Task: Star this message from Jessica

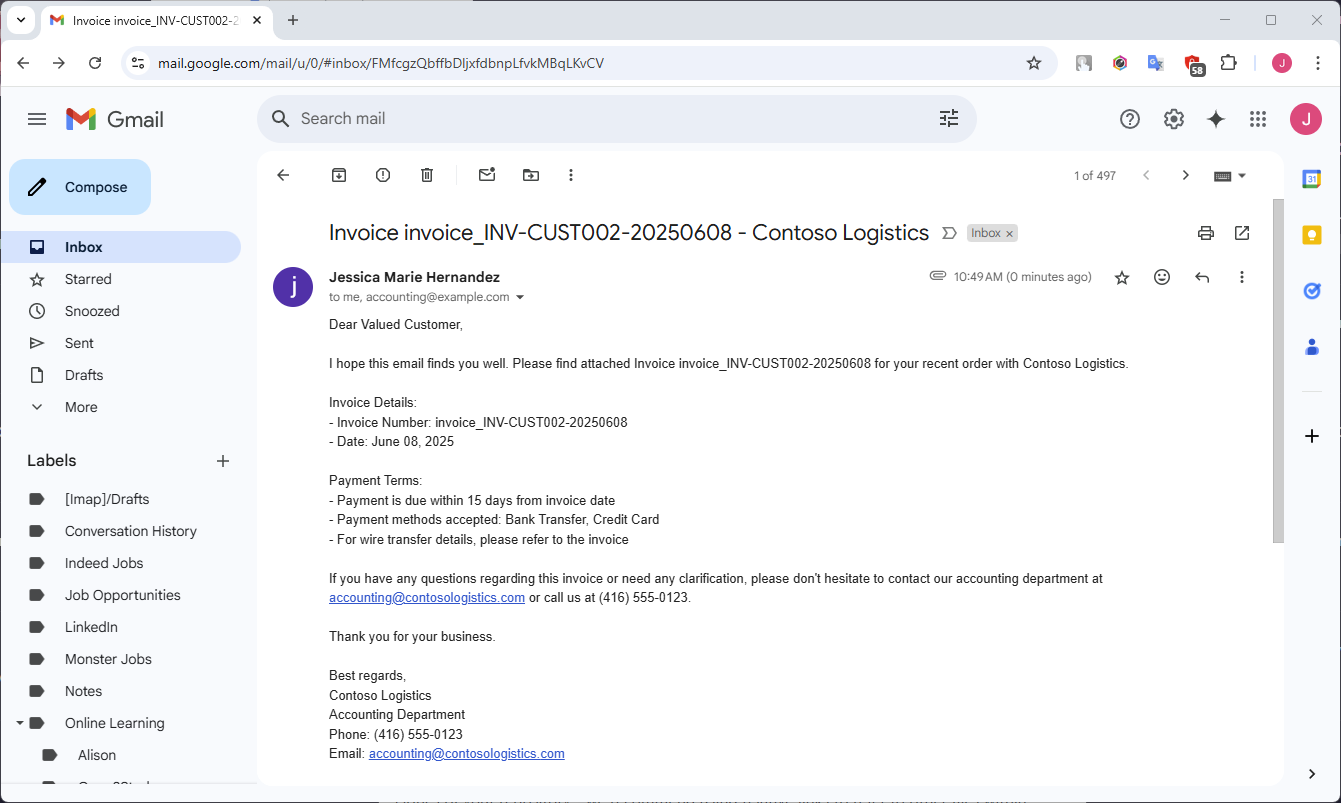Action: [x=1122, y=277]
